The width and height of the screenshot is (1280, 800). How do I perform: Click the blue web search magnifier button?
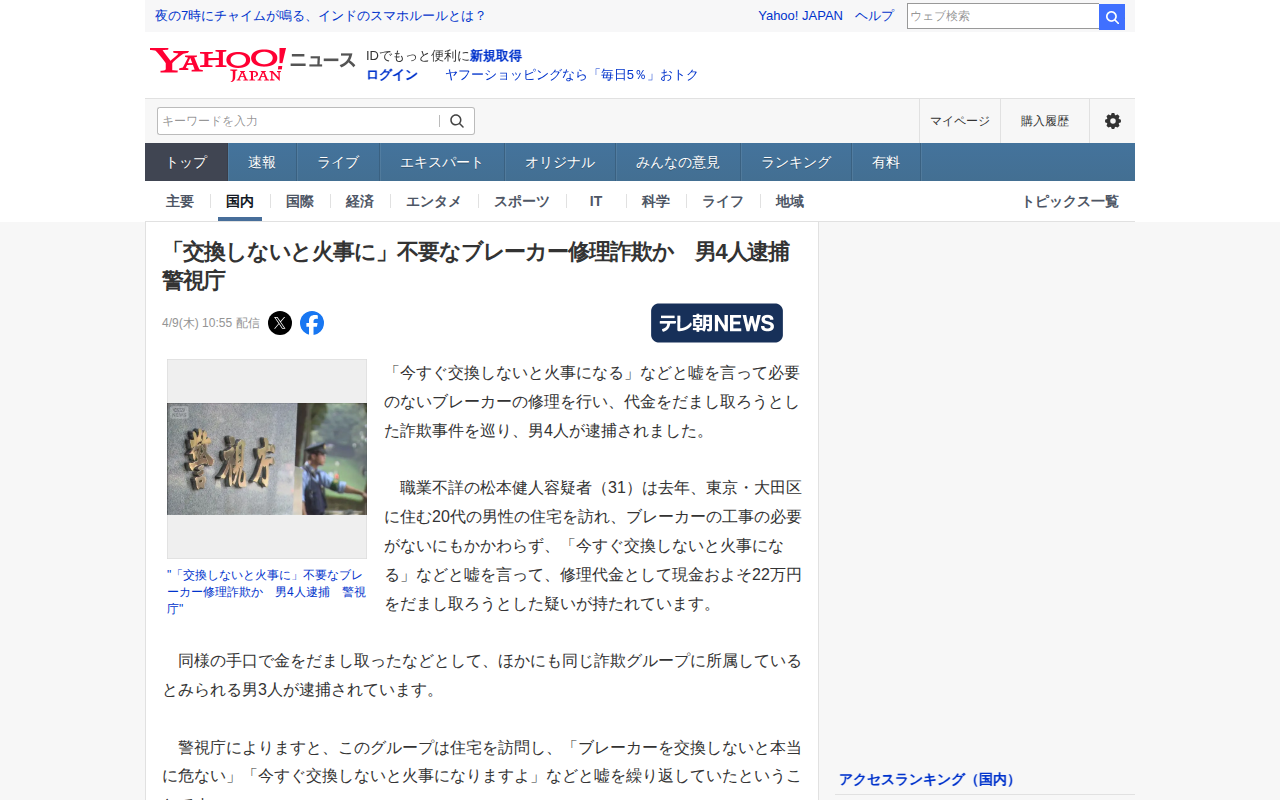click(x=1112, y=17)
